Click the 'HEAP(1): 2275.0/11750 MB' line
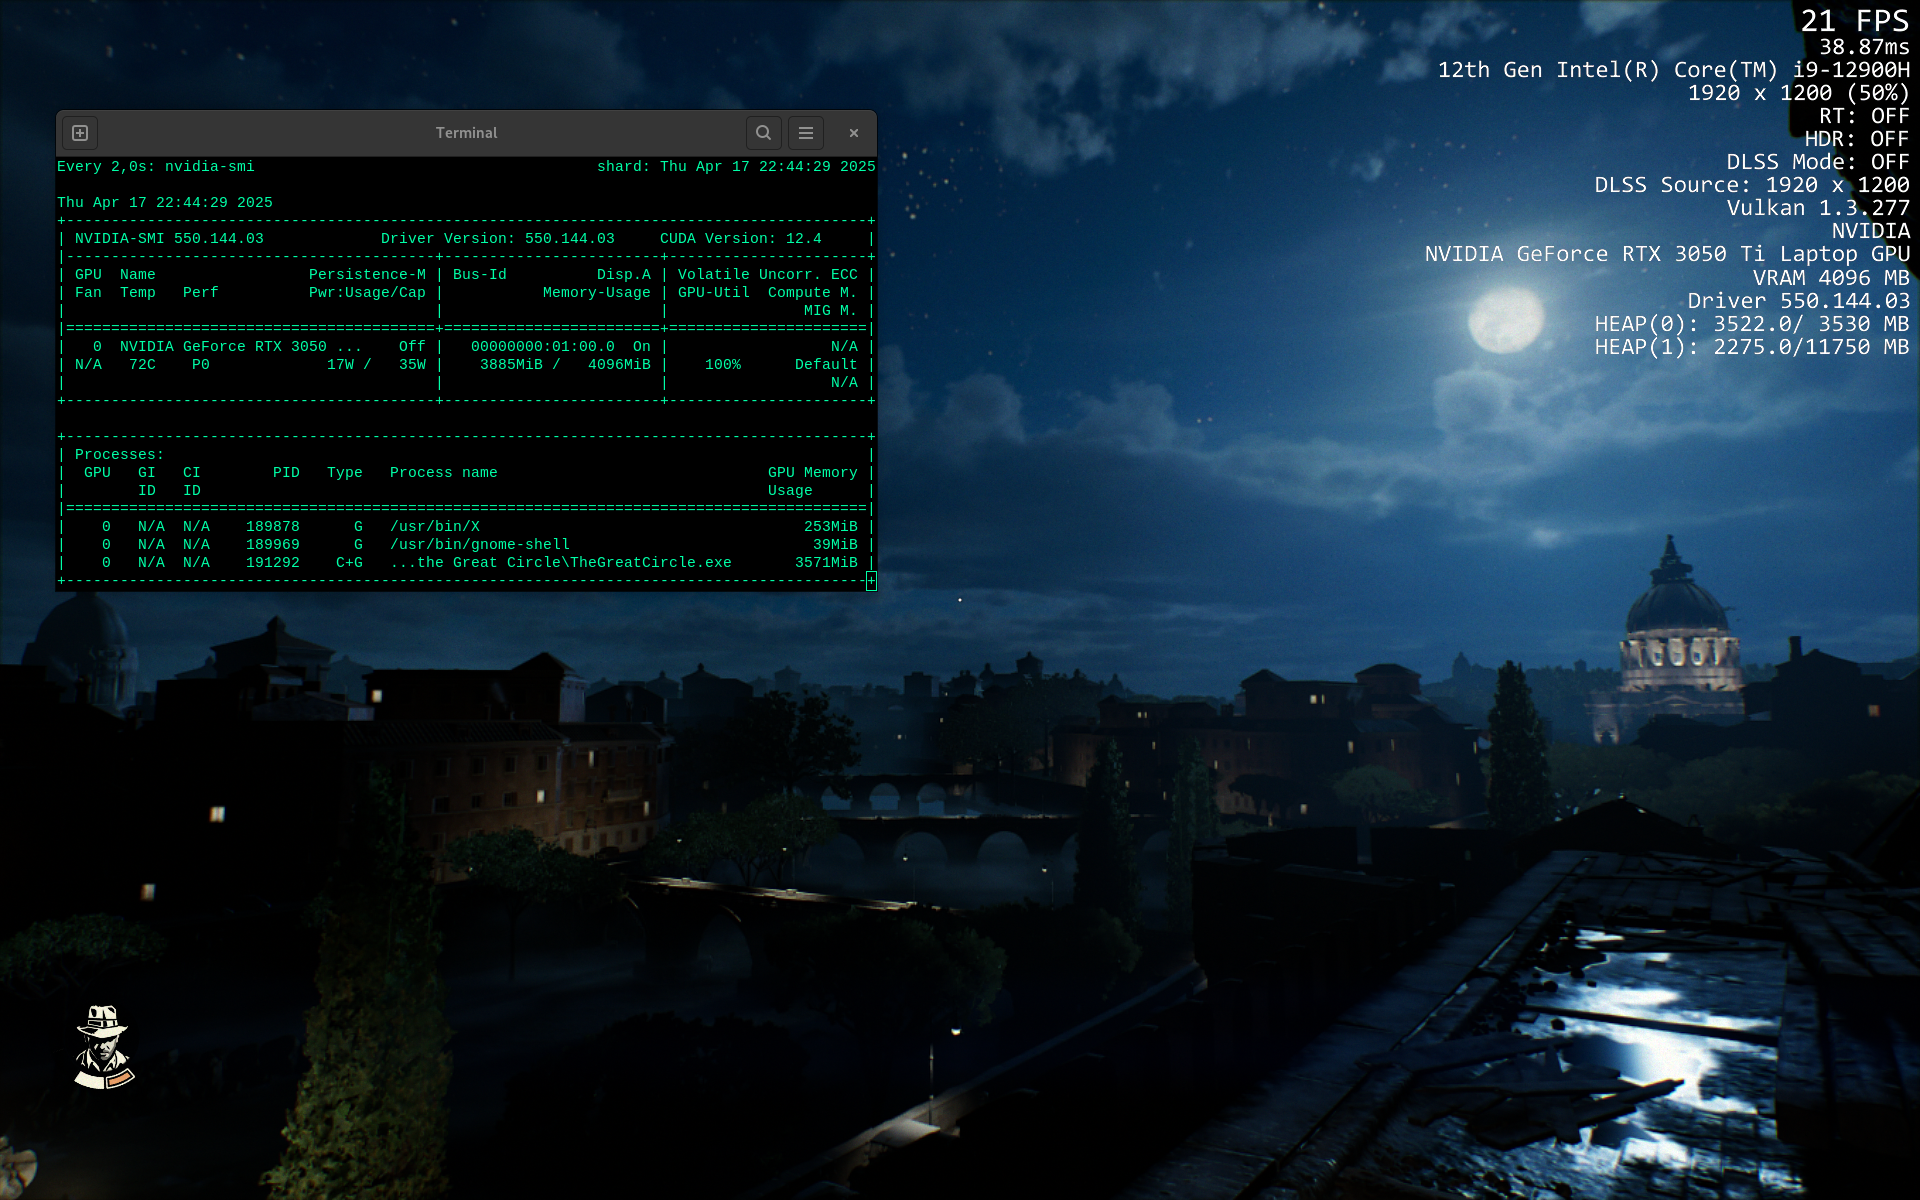The height and width of the screenshot is (1200, 1920). click(1752, 347)
